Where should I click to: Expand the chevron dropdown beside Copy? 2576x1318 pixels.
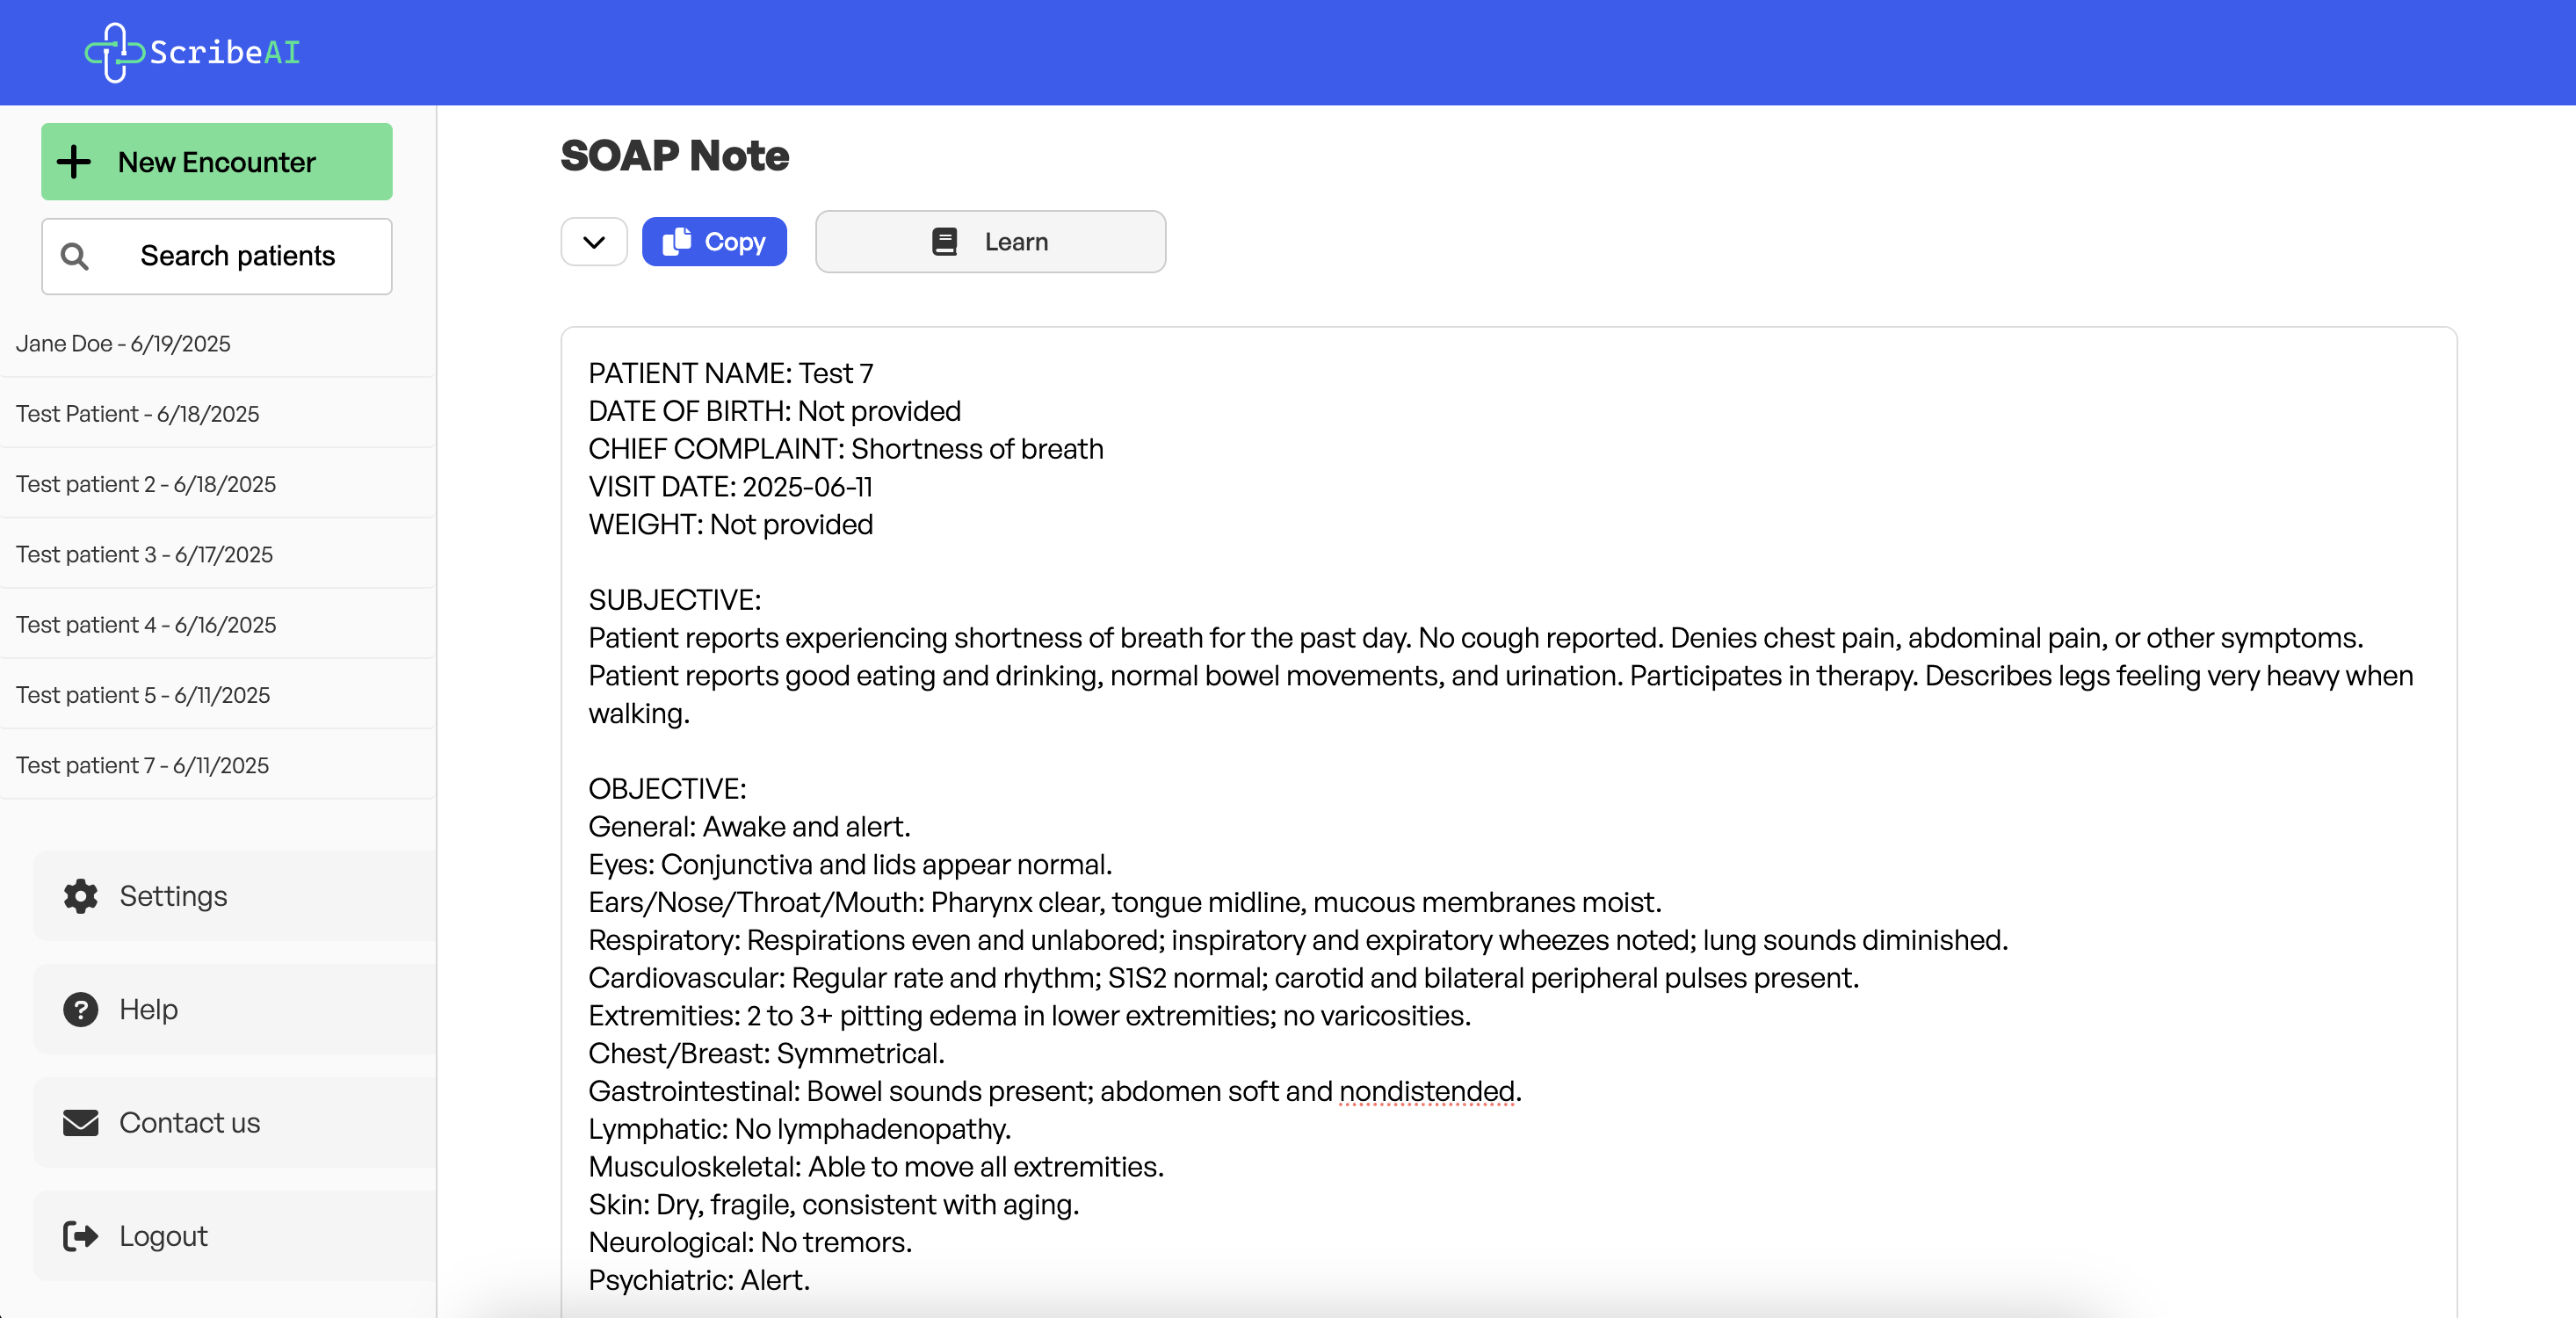pyautogui.click(x=594, y=241)
